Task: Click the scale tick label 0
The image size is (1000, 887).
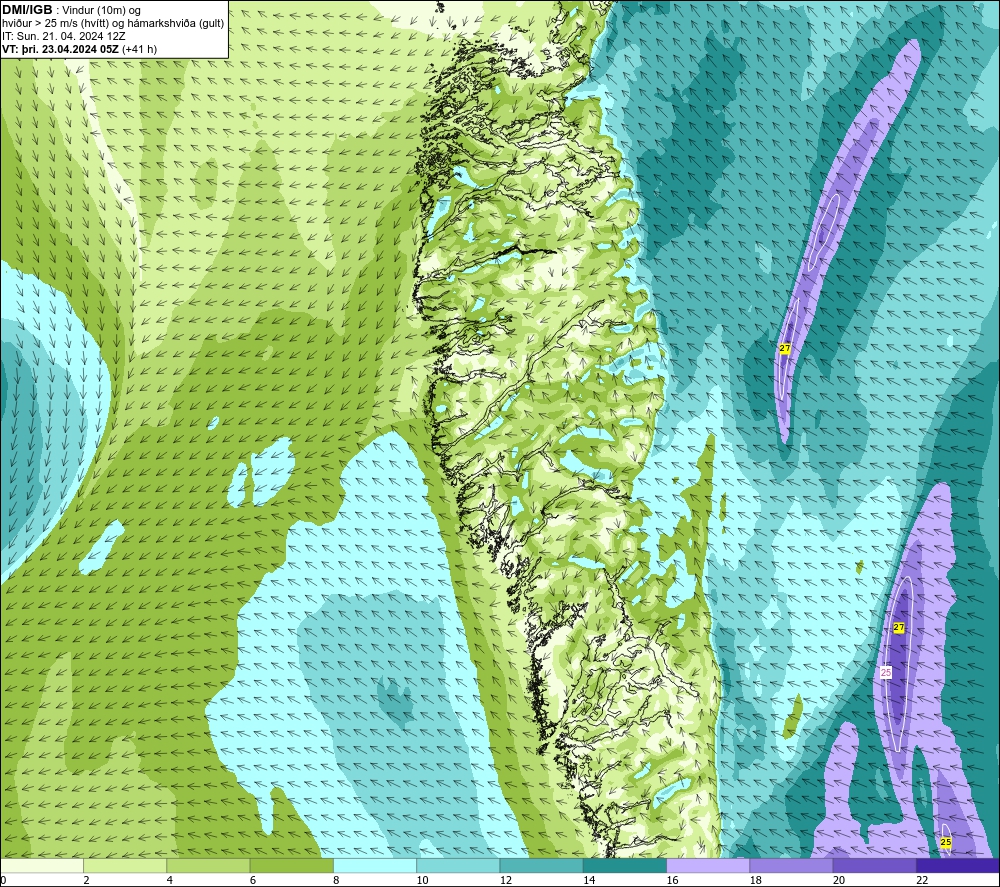Action: point(3,881)
